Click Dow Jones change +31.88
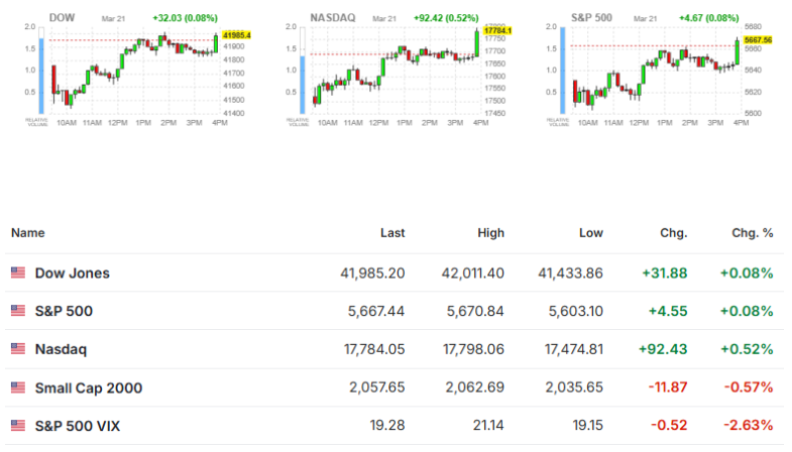 pyautogui.click(x=664, y=273)
